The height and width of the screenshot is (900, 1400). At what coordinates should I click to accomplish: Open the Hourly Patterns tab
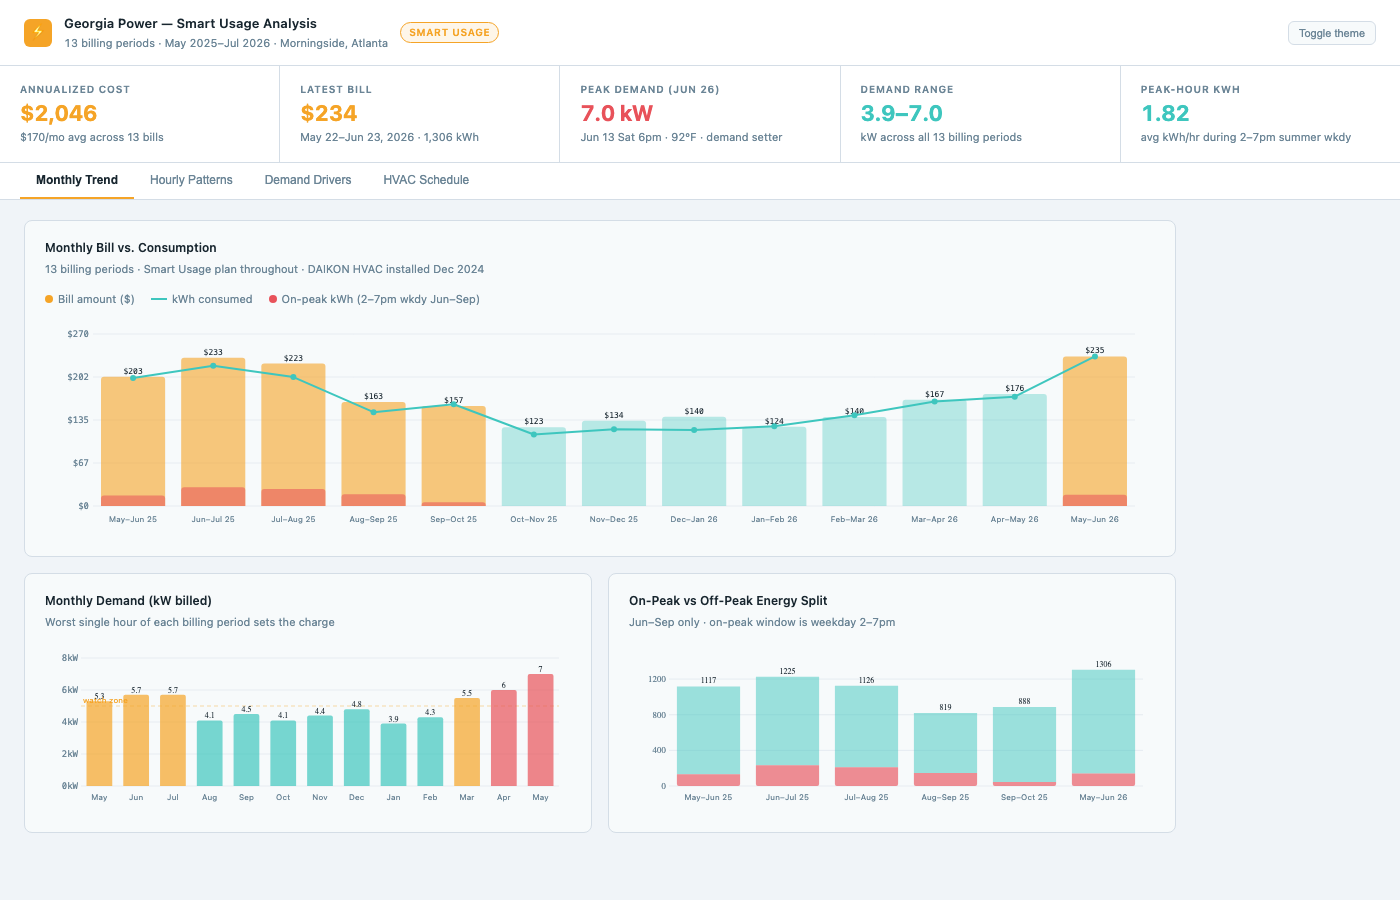click(191, 180)
